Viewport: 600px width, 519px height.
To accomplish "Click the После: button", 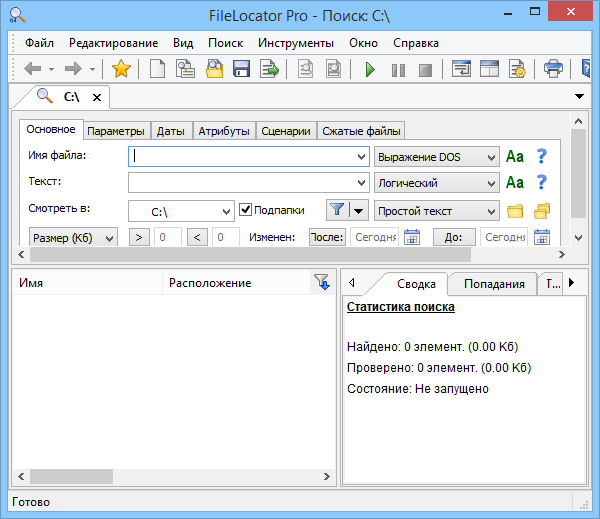I will [x=327, y=237].
